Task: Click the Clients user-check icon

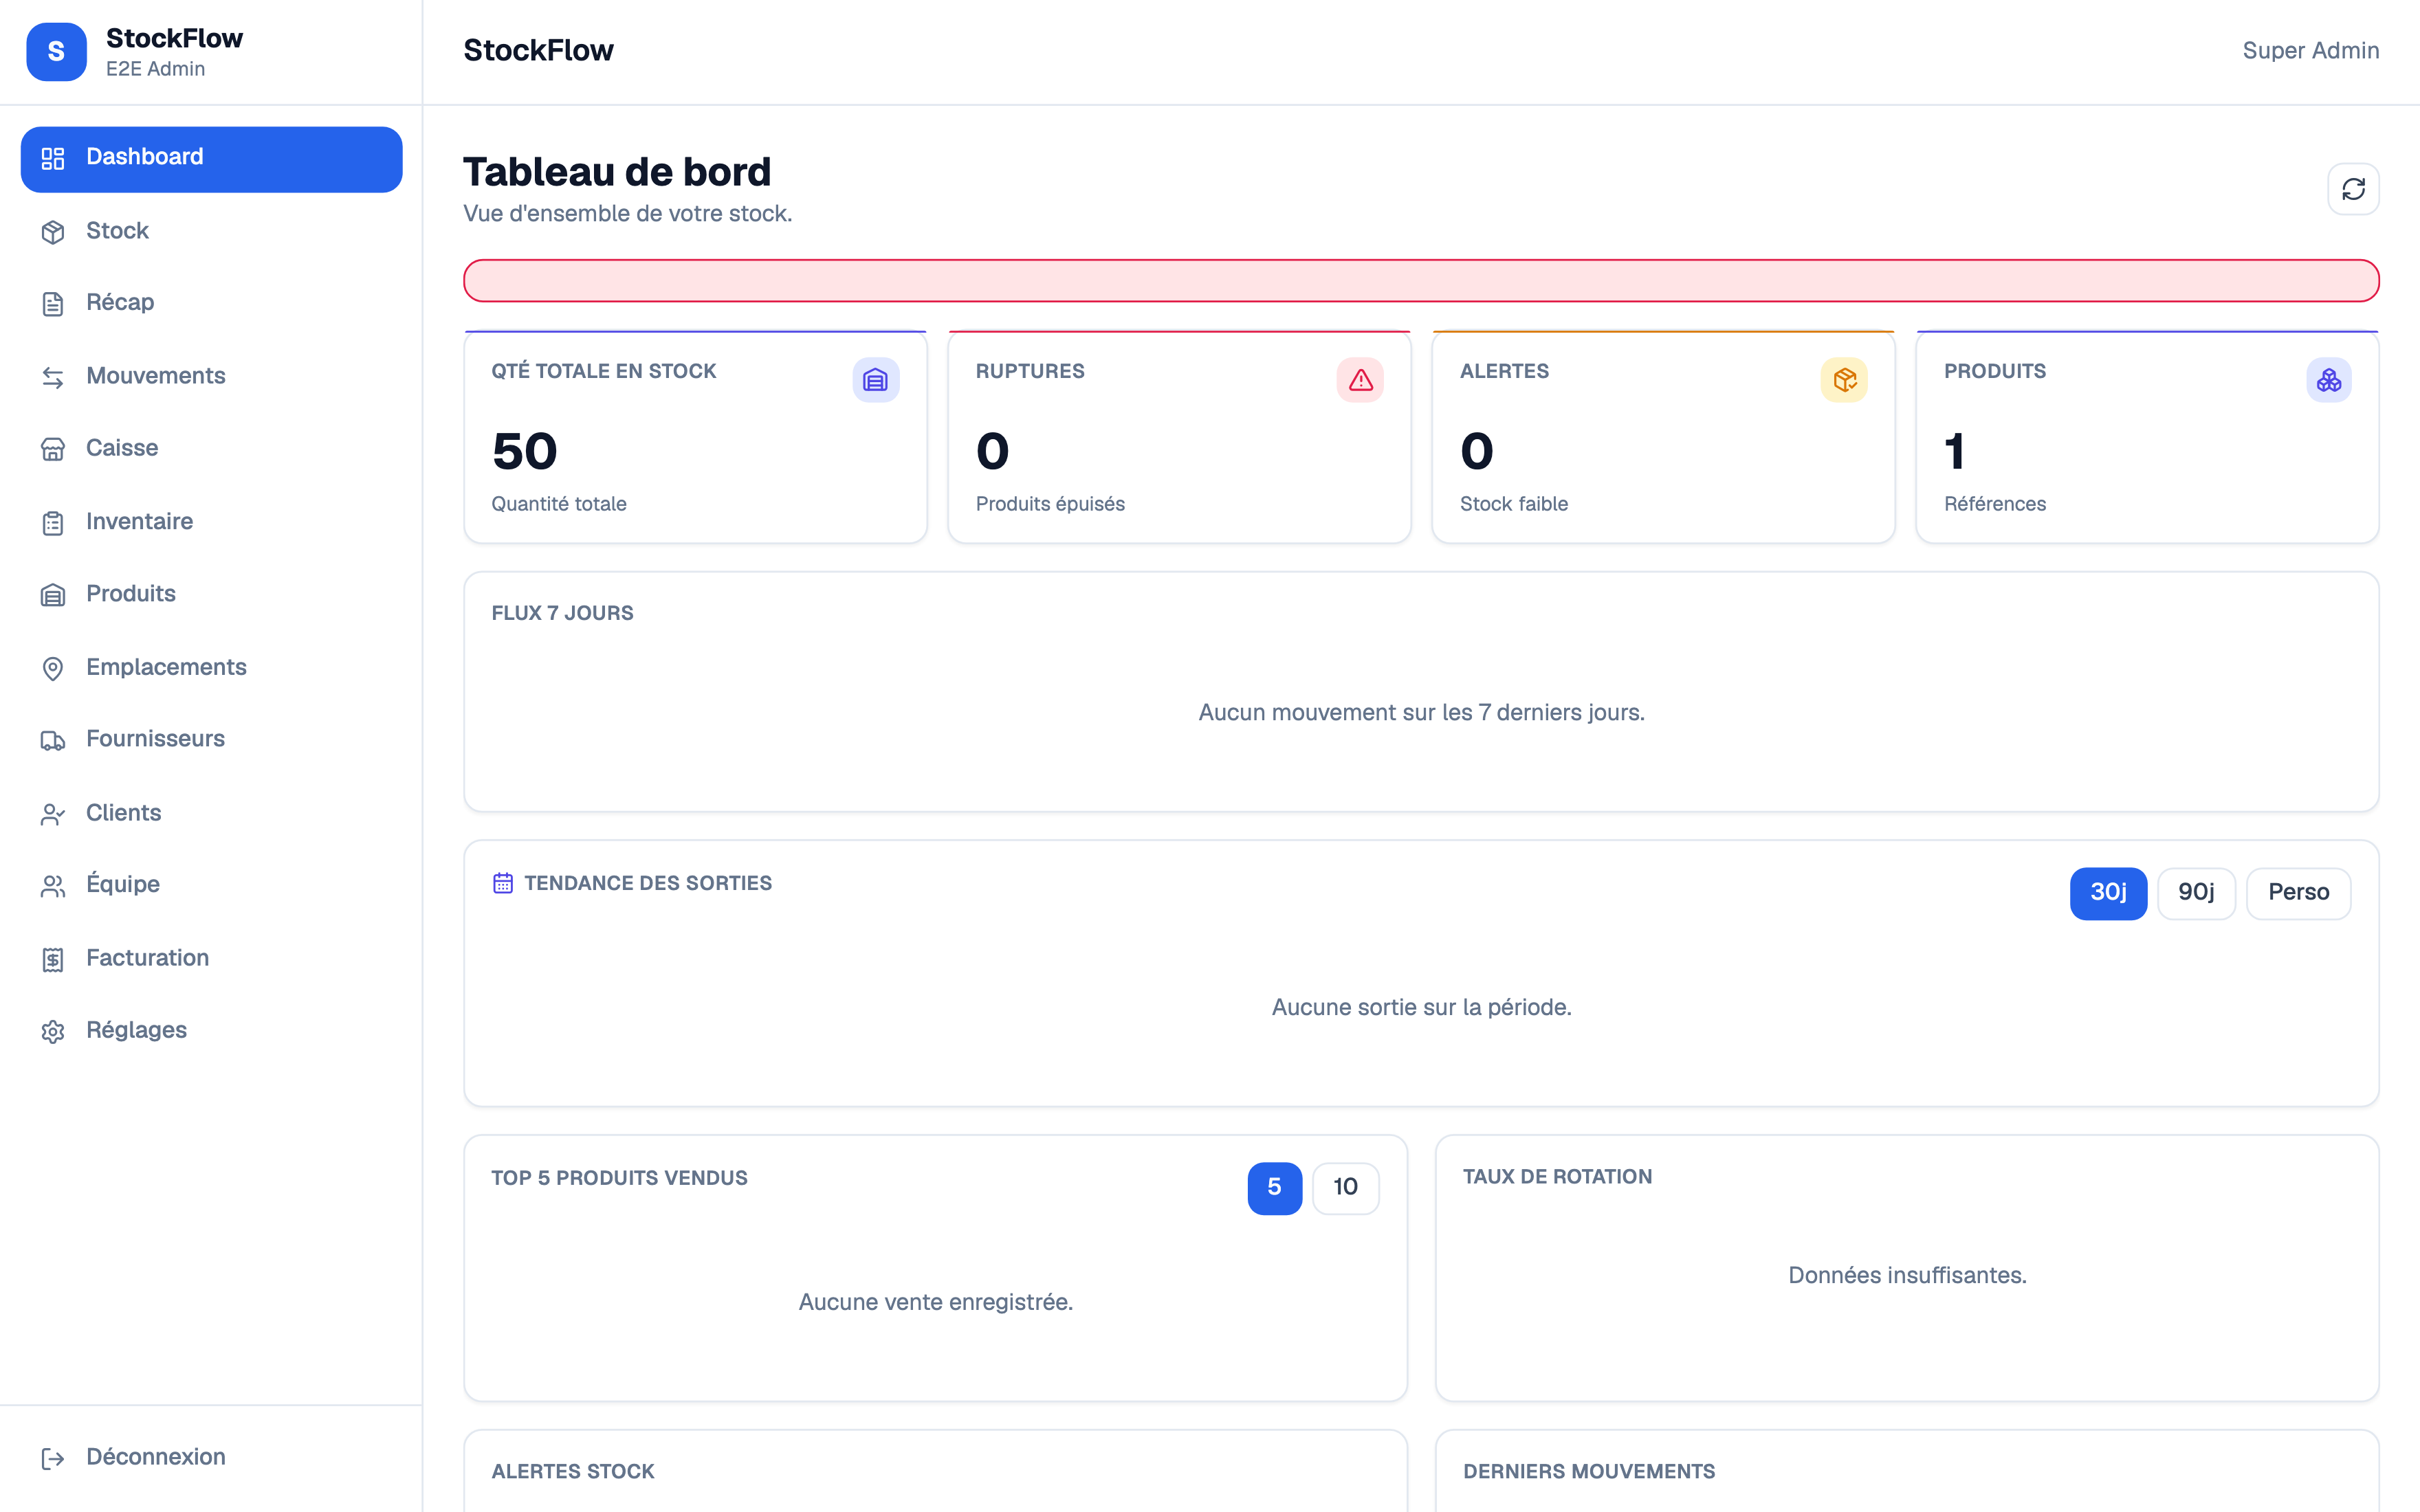Action: (53, 814)
